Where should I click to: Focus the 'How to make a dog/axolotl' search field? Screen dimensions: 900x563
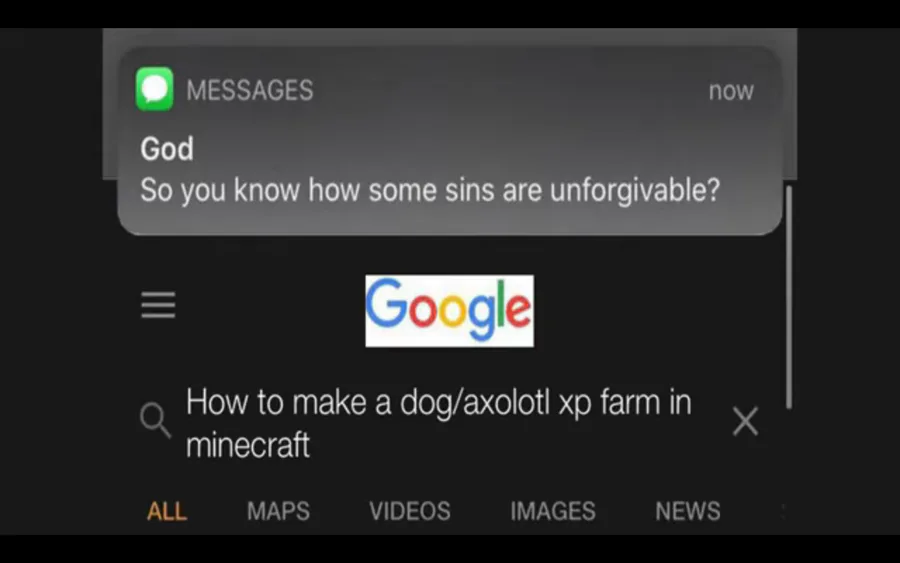click(x=439, y=423)
